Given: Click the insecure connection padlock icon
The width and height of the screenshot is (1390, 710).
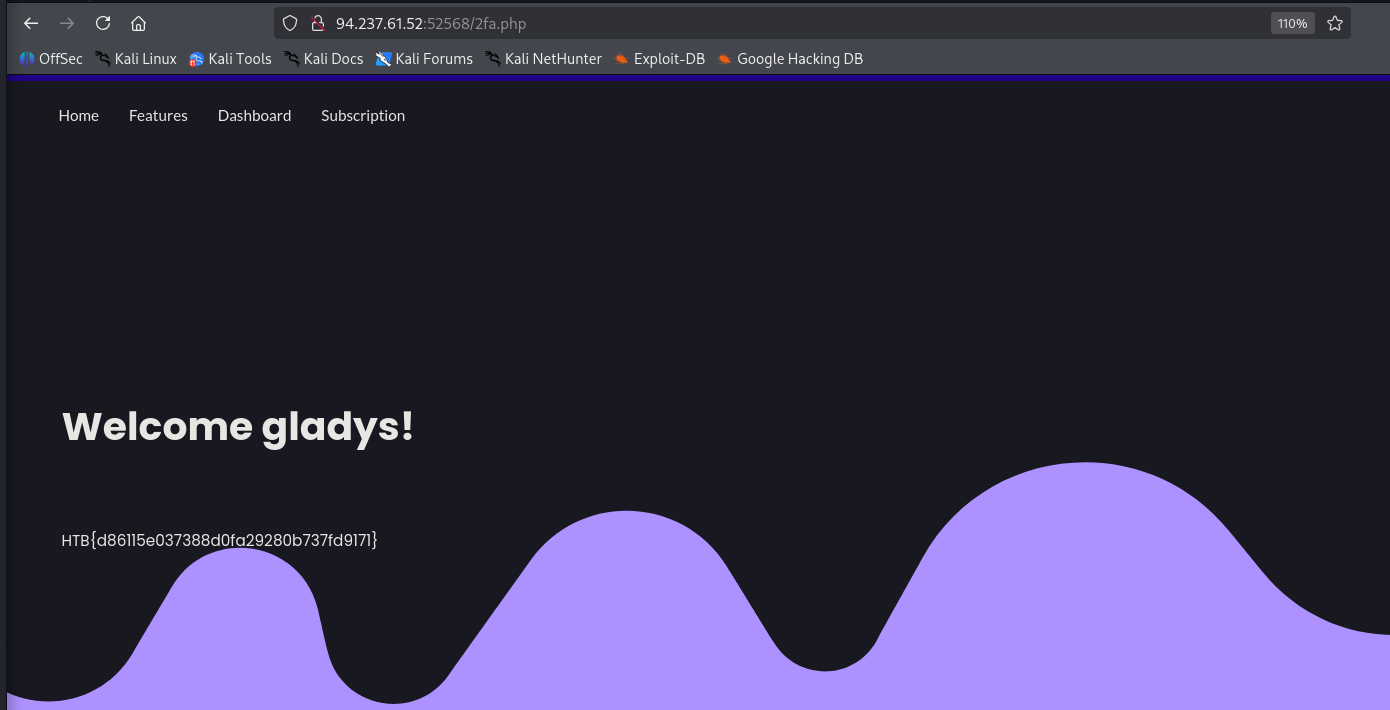Looking at the screenshot, I should tap(318, 23).
